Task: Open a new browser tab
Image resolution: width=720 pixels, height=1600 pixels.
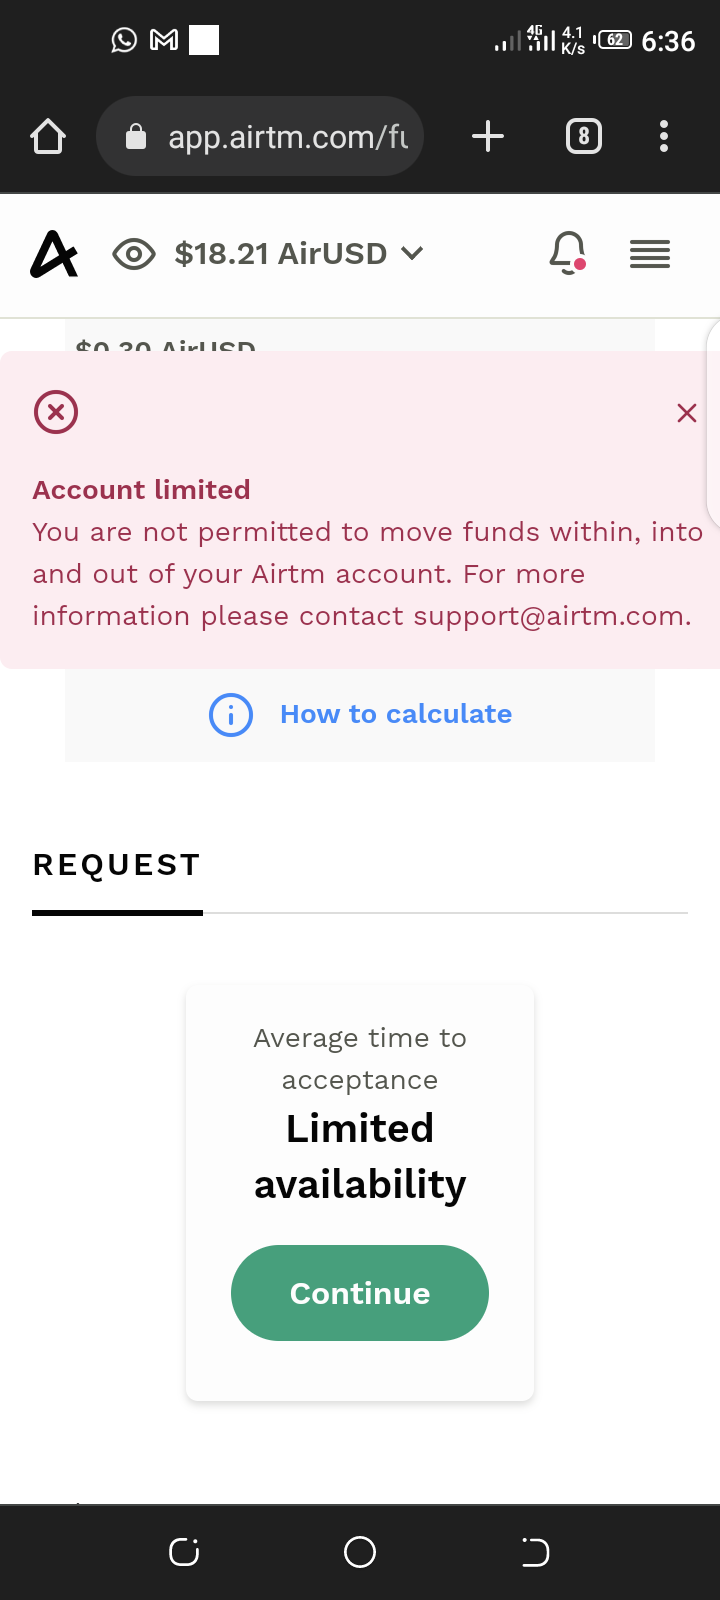Action: (488, 136)
